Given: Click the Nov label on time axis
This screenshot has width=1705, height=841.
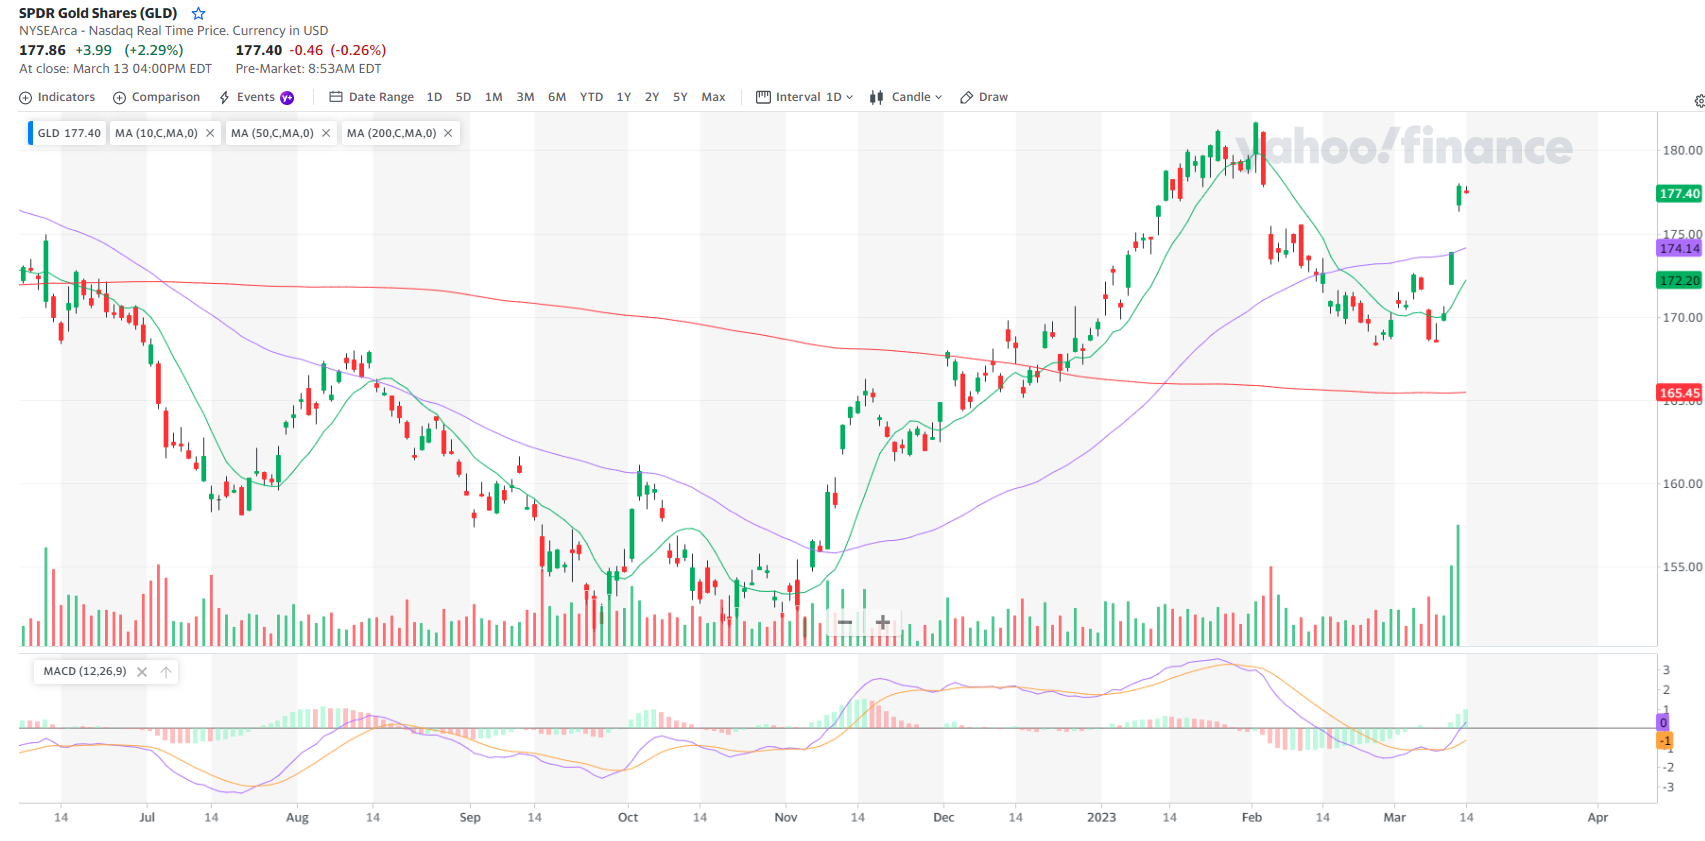Looking at the screenshot, I should [786, 817].
